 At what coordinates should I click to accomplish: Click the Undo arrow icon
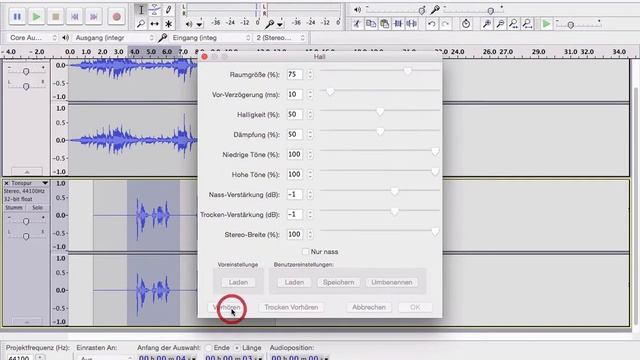tap(431, 24)
